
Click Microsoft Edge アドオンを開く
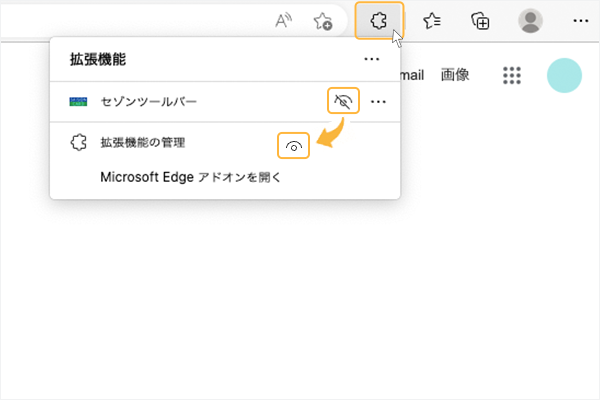pos(191,177)
